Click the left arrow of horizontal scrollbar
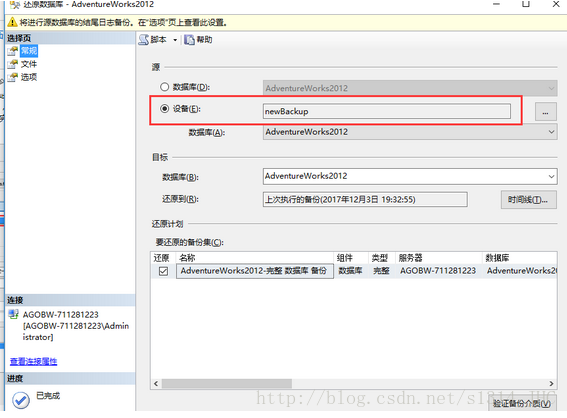 (x=156, y=383)
